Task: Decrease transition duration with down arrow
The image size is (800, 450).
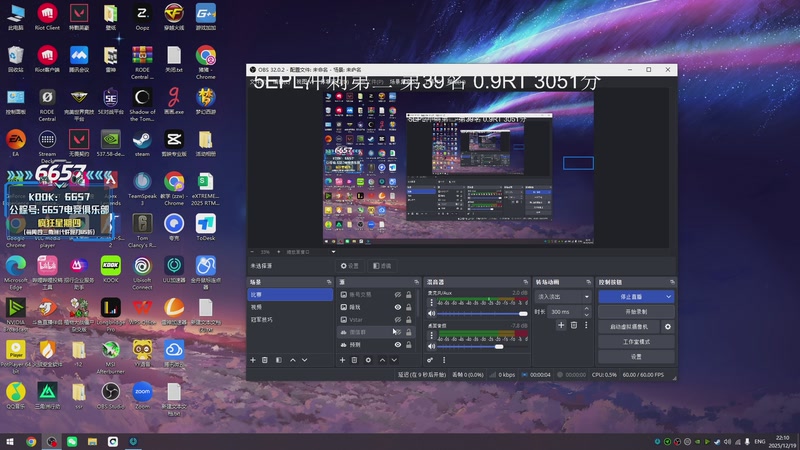Action: click(x=586, y=315)
